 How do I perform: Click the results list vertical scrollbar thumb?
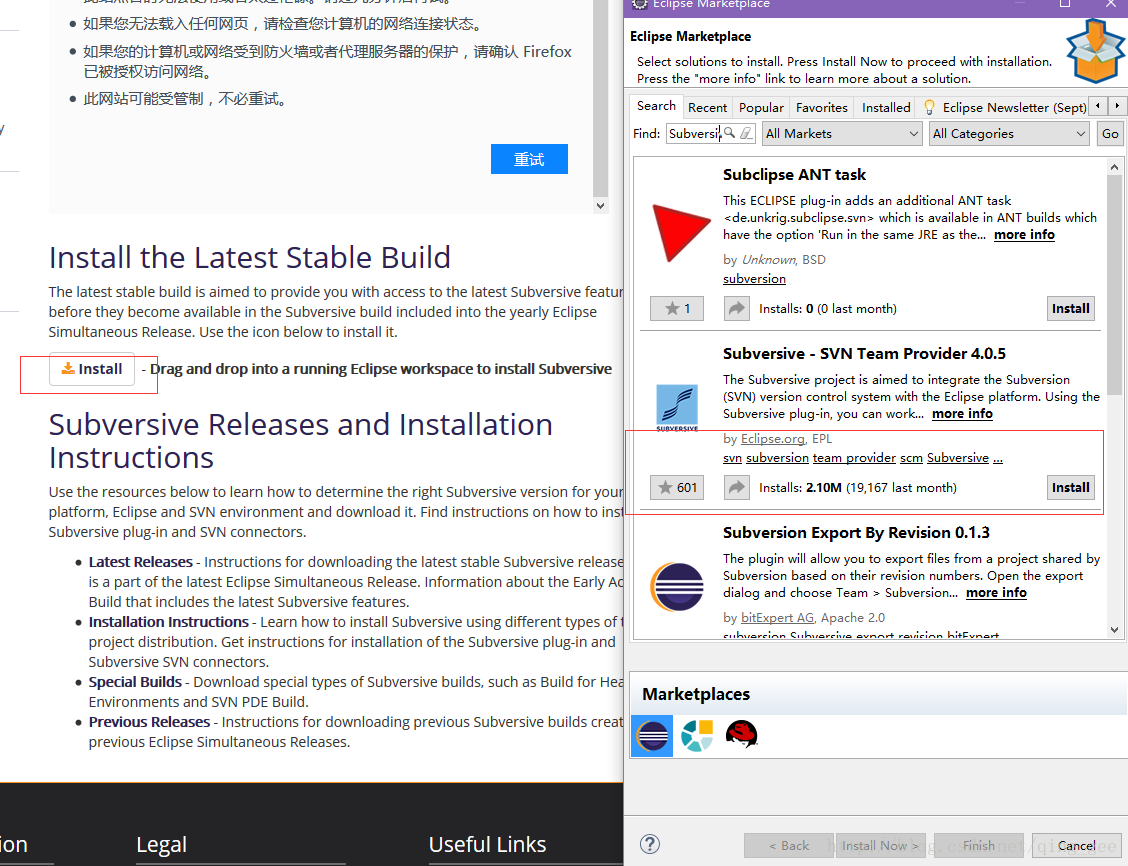pyautogui.click(x=1114, y=285)
